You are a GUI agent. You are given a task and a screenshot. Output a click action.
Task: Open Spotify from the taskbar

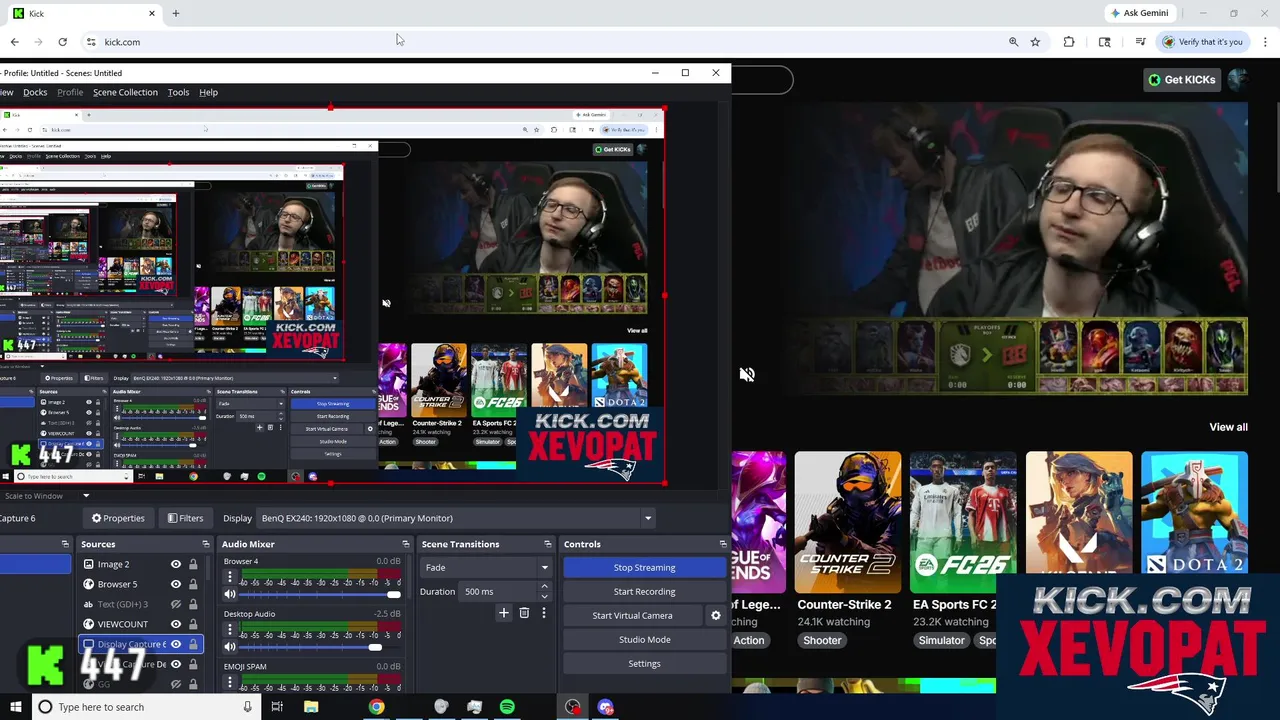click(507, 707)
